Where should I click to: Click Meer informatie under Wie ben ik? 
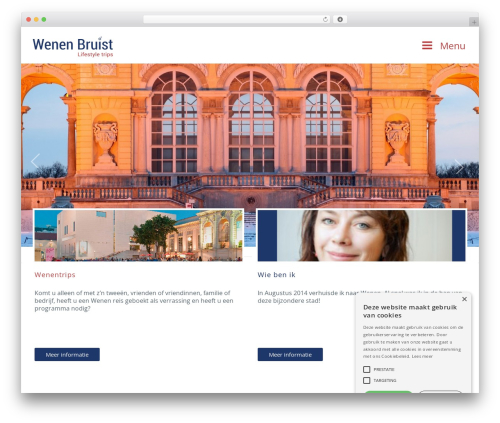click(290, 355)
